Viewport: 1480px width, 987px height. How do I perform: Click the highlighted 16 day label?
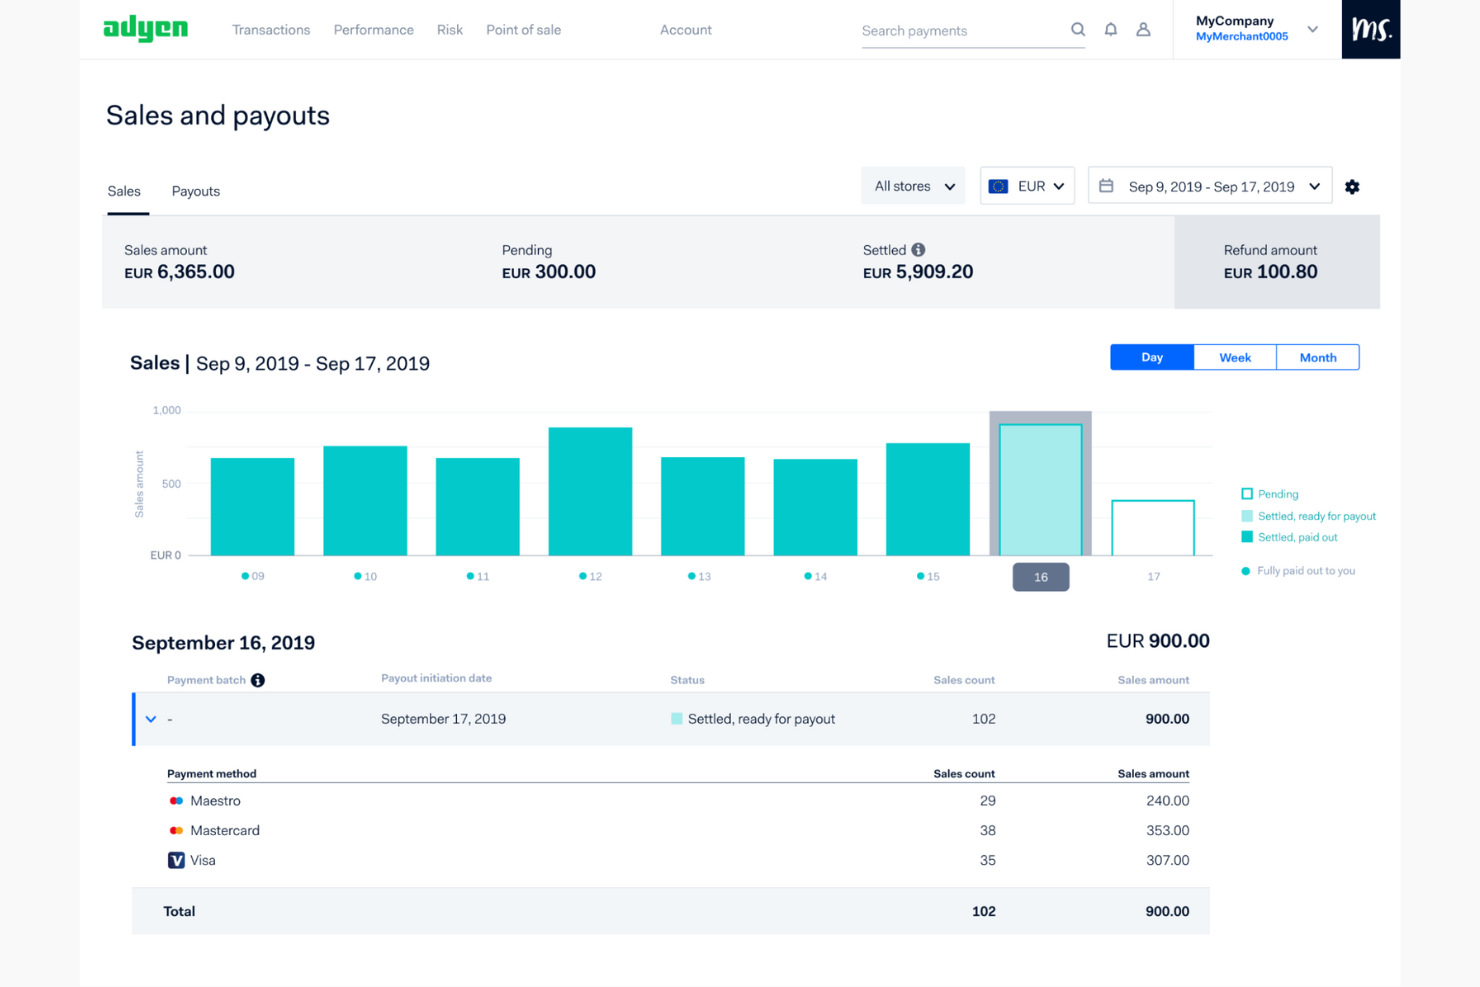tap(1041, 577)
